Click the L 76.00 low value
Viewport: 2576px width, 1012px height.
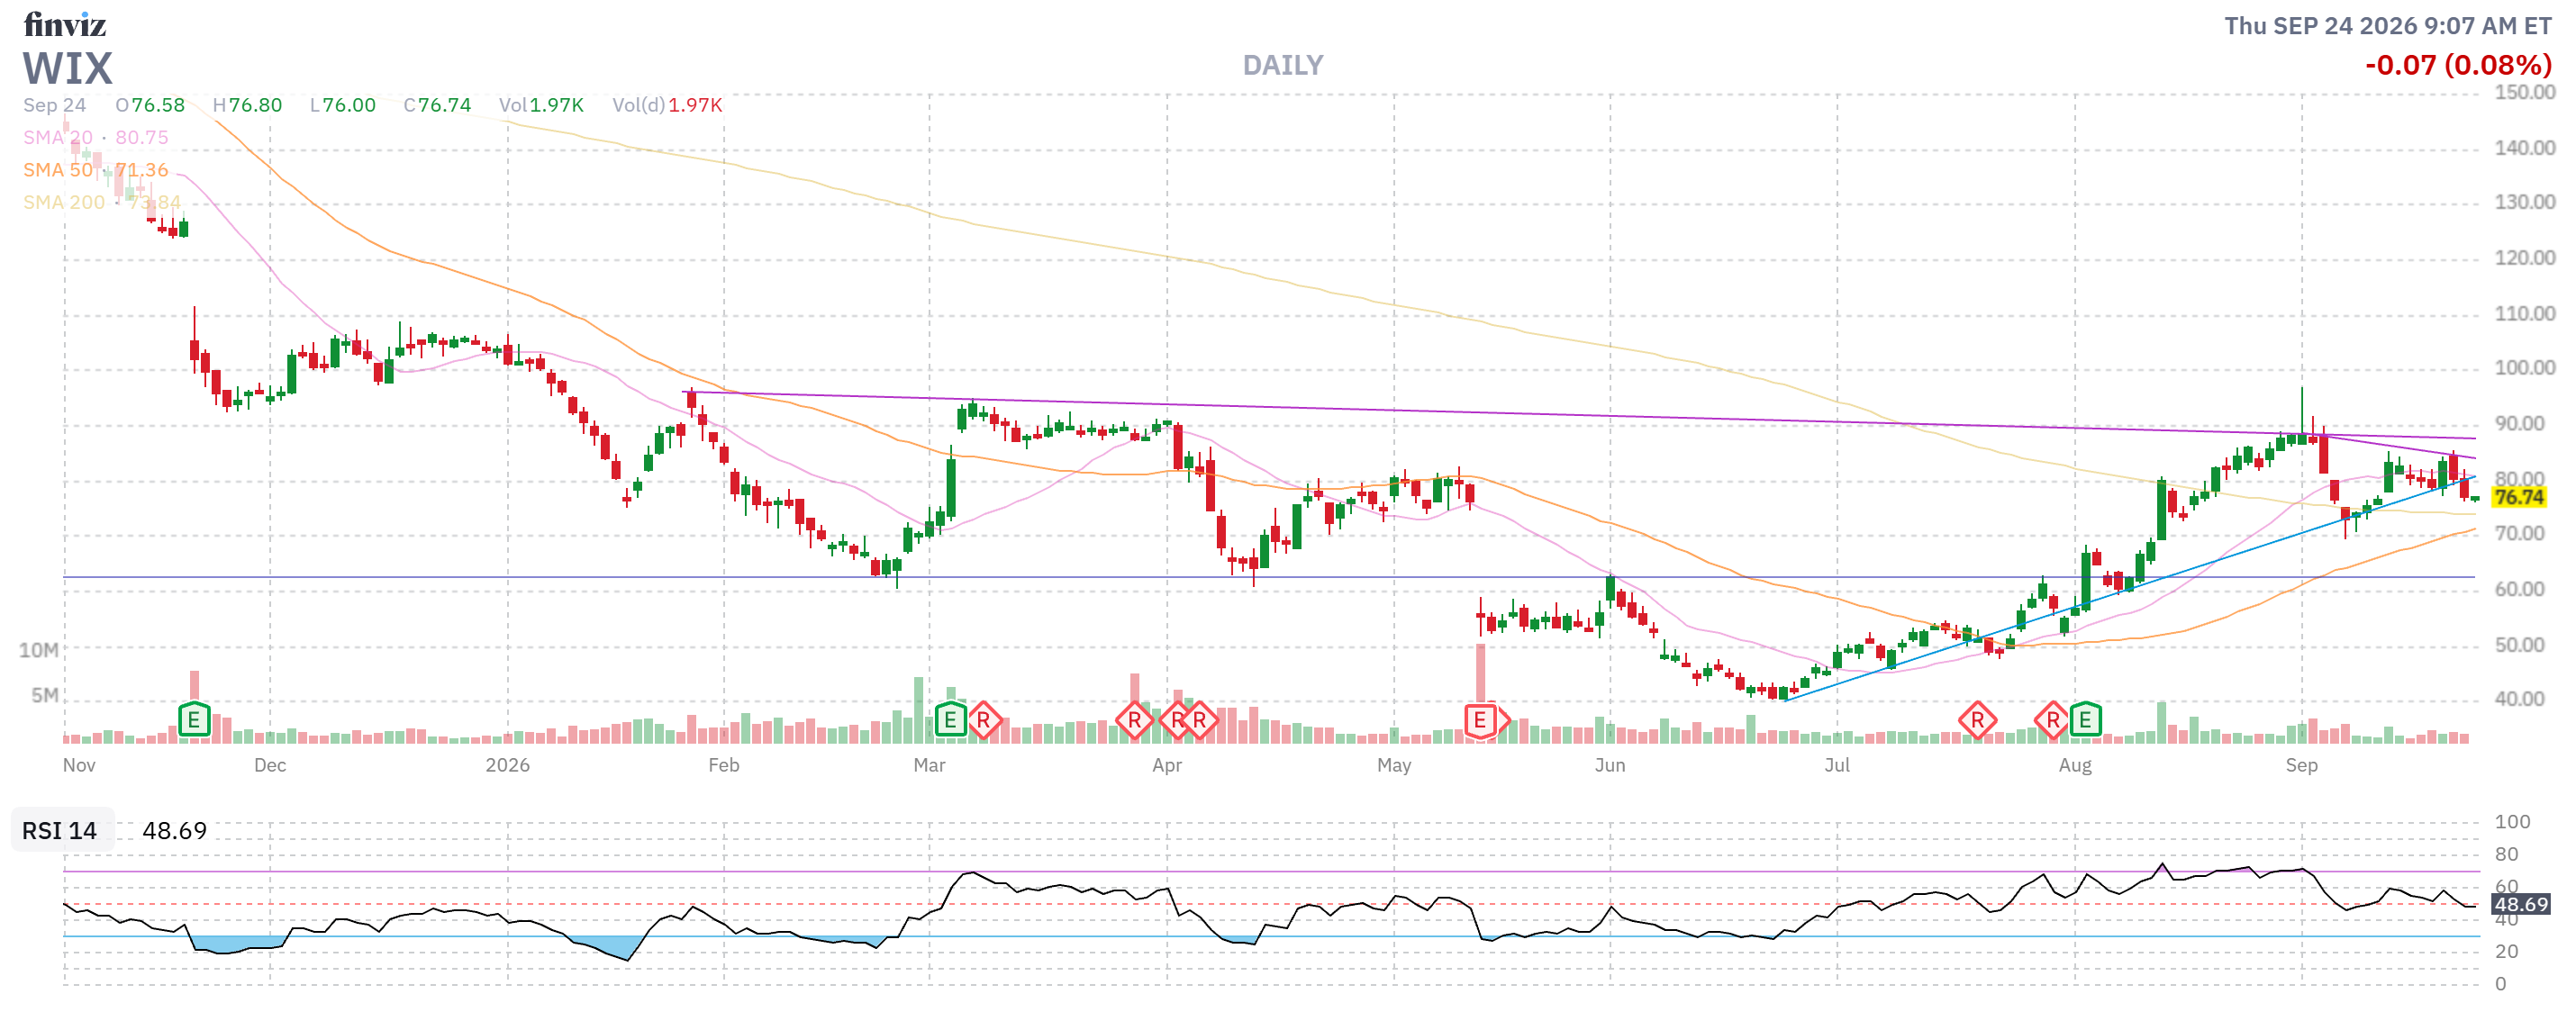tap(343, 105)
